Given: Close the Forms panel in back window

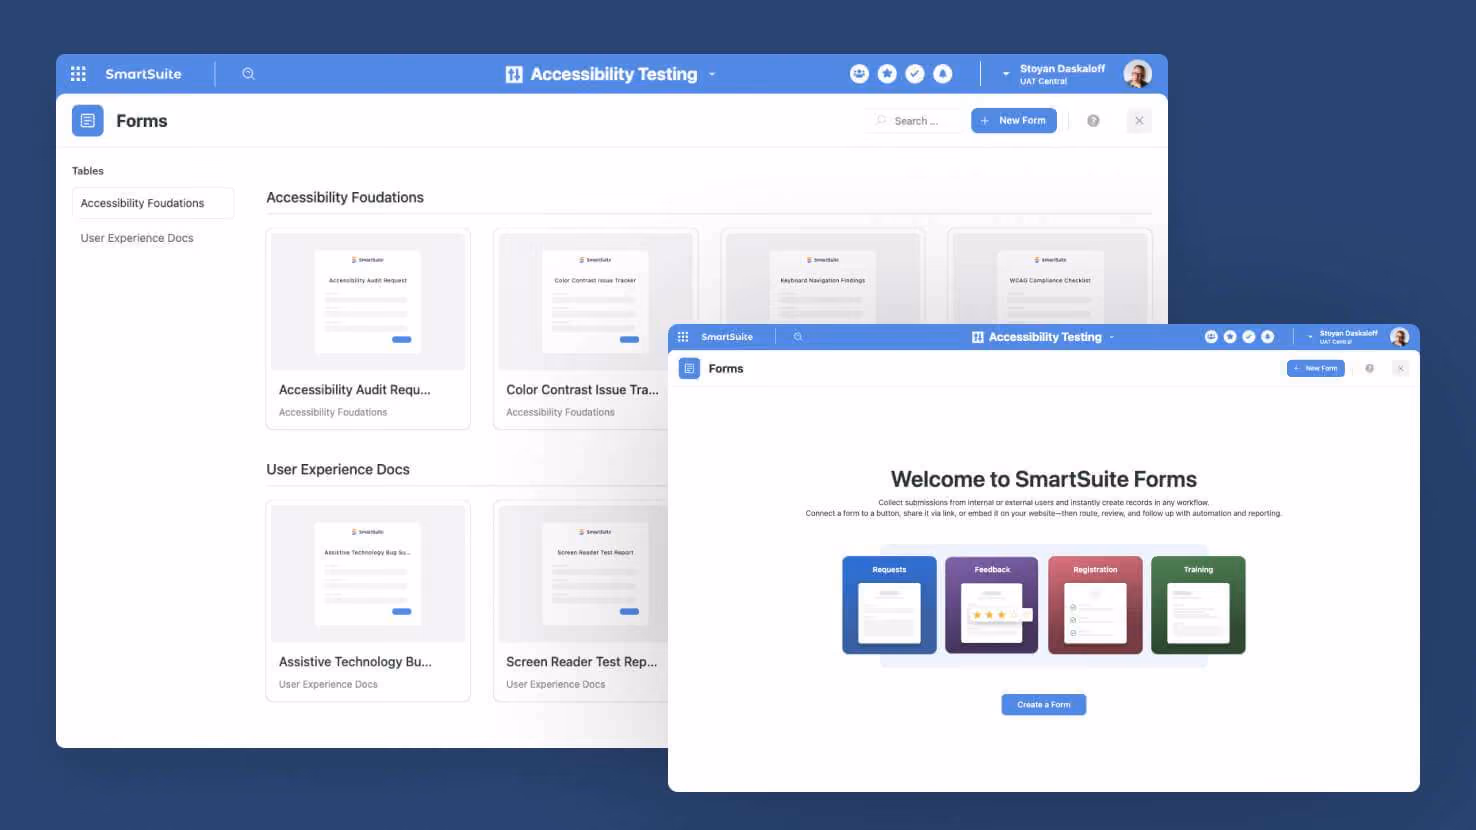Looking at the screenshot, I should click(1139, 121).
